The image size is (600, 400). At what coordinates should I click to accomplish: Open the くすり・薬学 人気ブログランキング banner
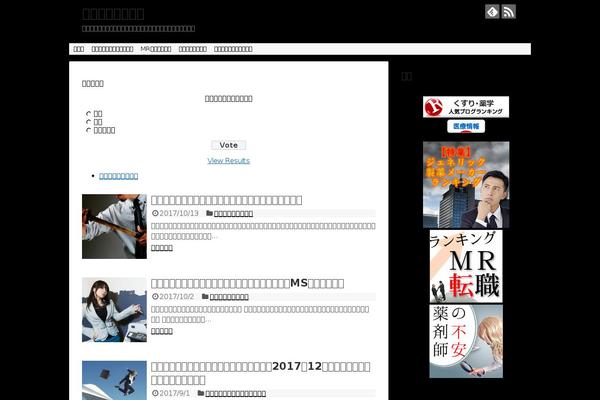point(466,107)
